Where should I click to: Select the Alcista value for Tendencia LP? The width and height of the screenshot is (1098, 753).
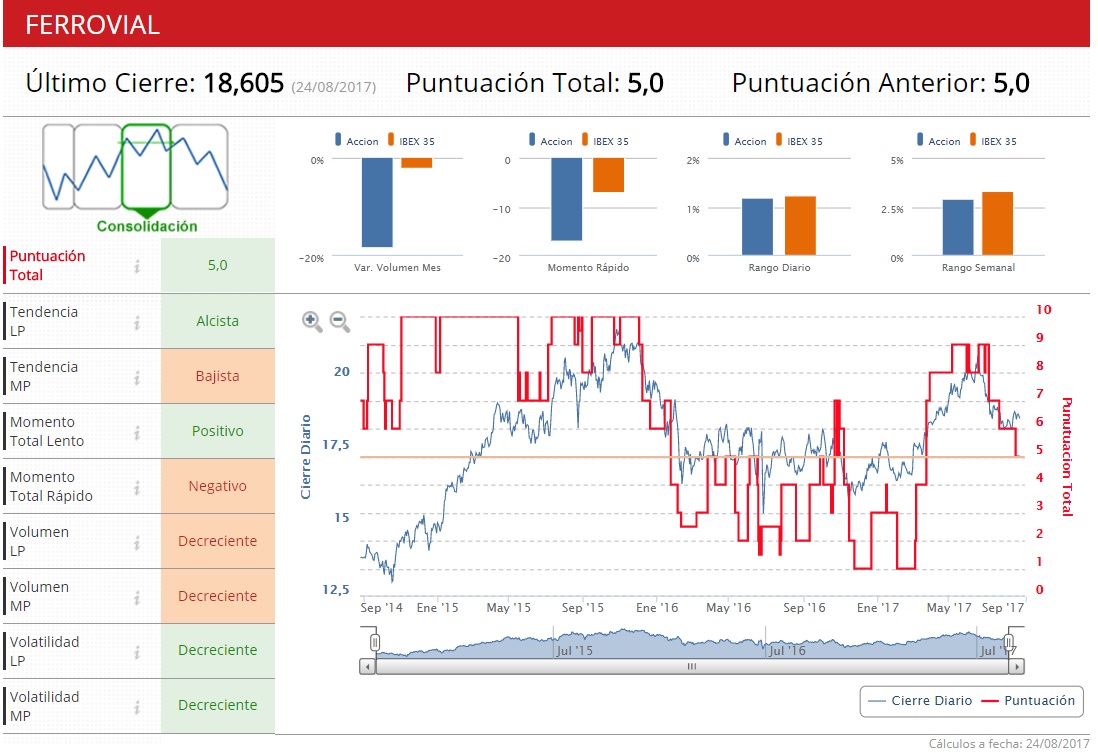pos(218,321)
